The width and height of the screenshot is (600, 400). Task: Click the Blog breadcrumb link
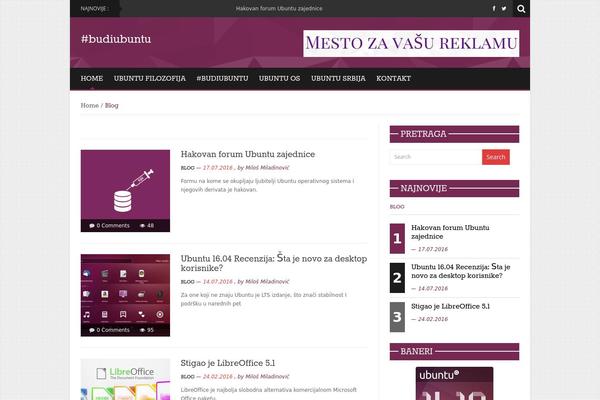tap(112, 105)
